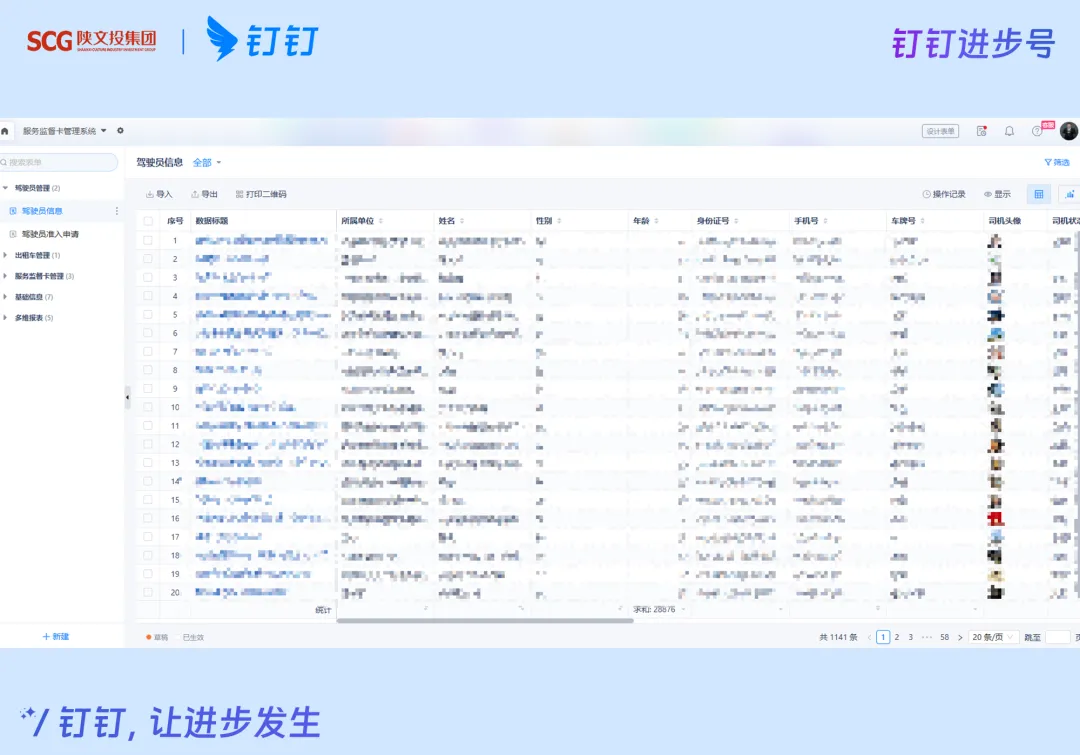The image size is (1080, 755).
Task: Open notifications bell icon
Action: pyautogui.click(x=1009, y=131)
